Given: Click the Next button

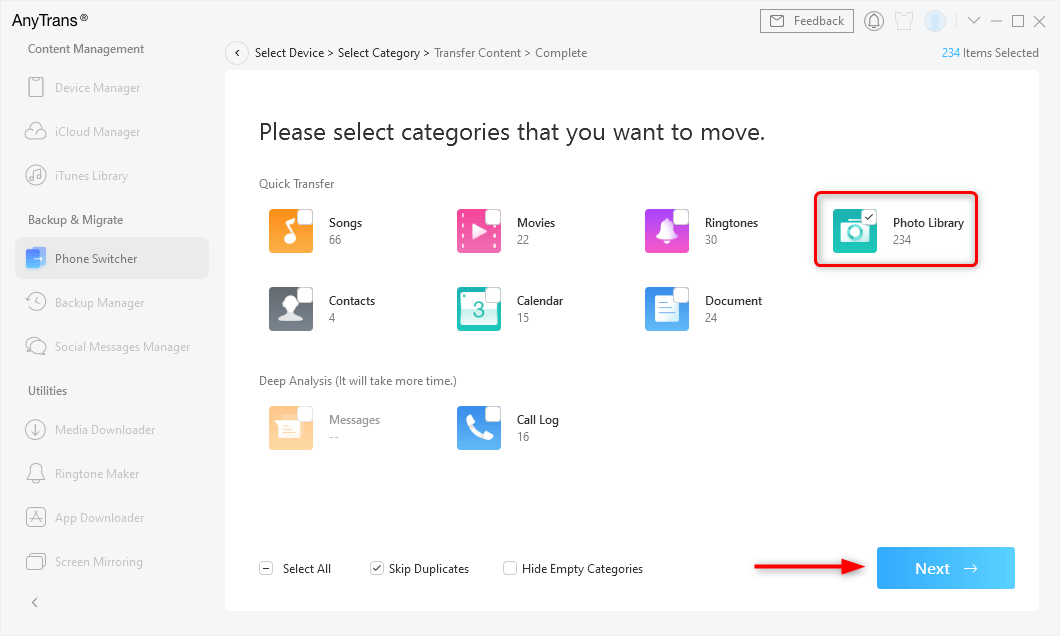Looking at the screenshot, I should point(945,568).
